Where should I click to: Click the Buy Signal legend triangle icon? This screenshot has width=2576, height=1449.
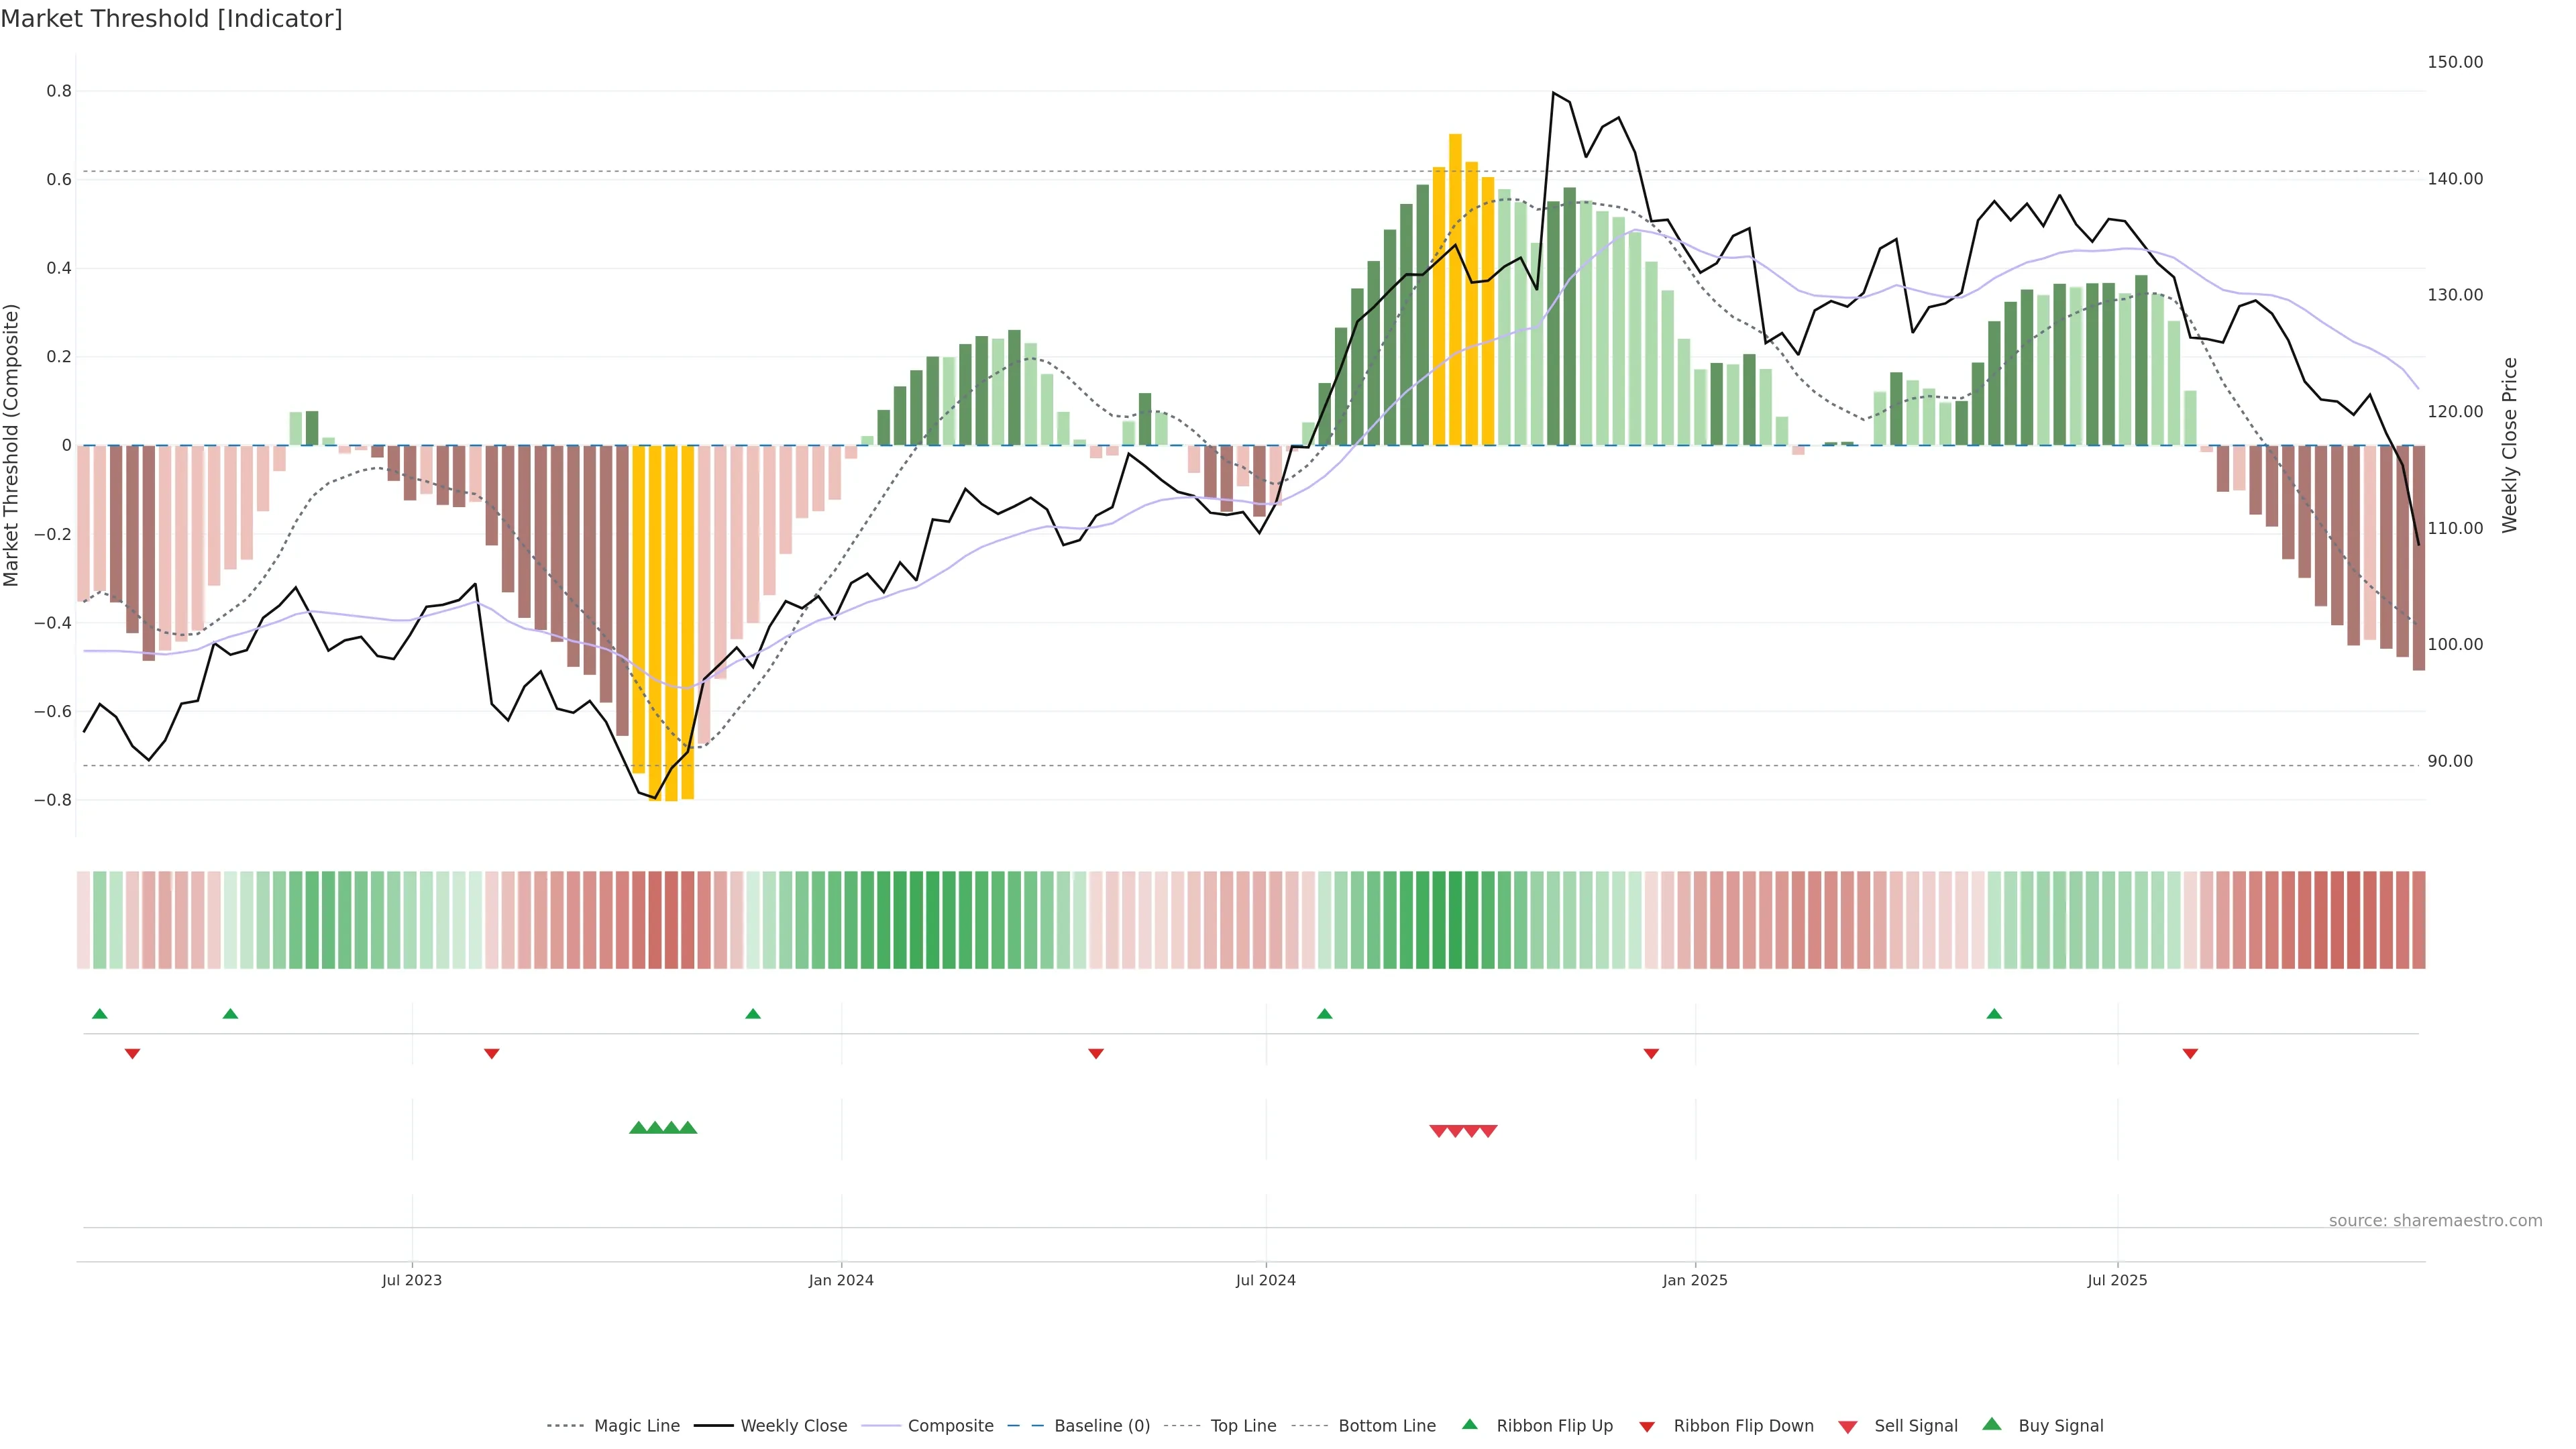pyautogui.click(x=1991, y=1424)
